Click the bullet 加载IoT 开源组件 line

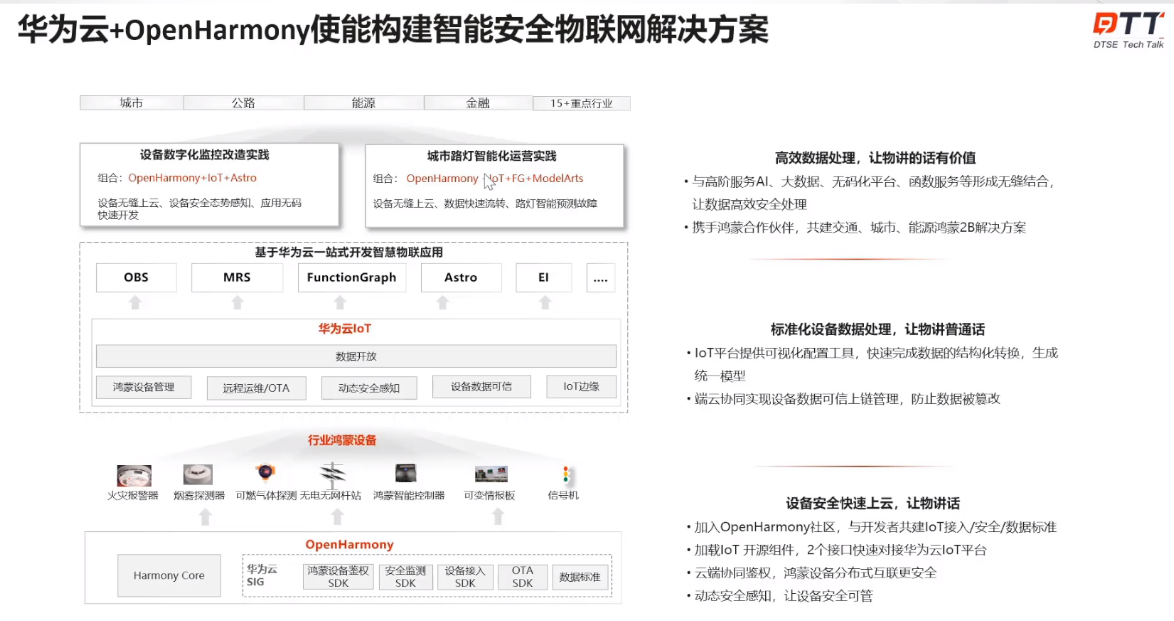coord(840,550)
